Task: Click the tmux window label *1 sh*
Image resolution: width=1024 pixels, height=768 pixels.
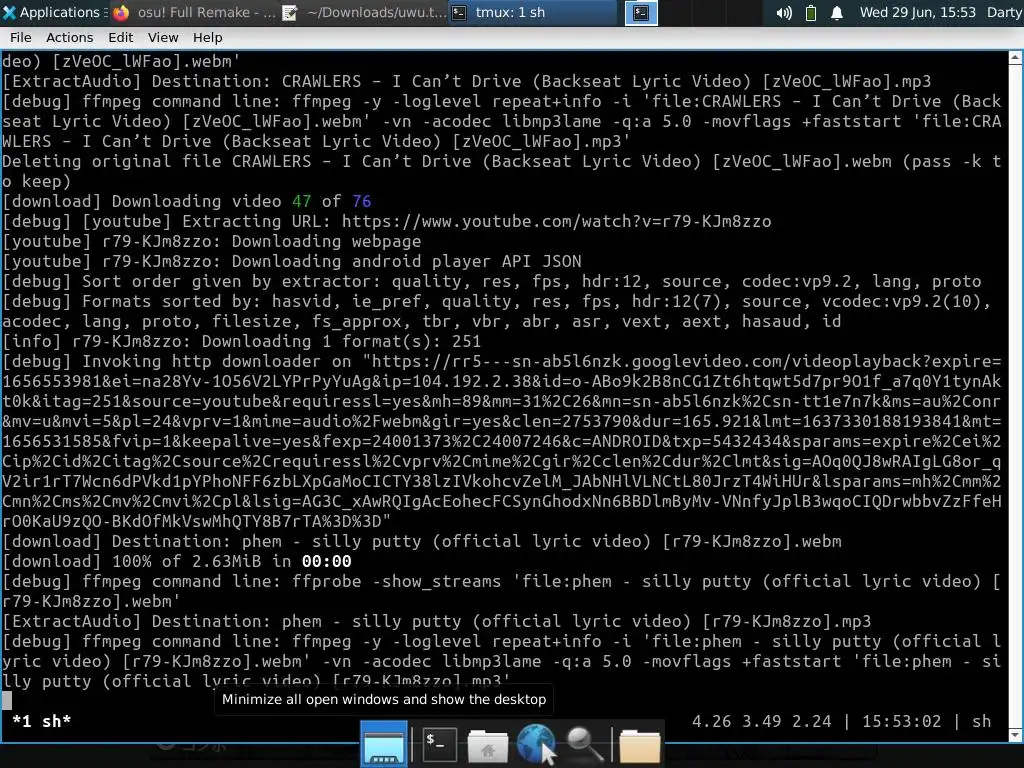Action: (x=42, y=722)
